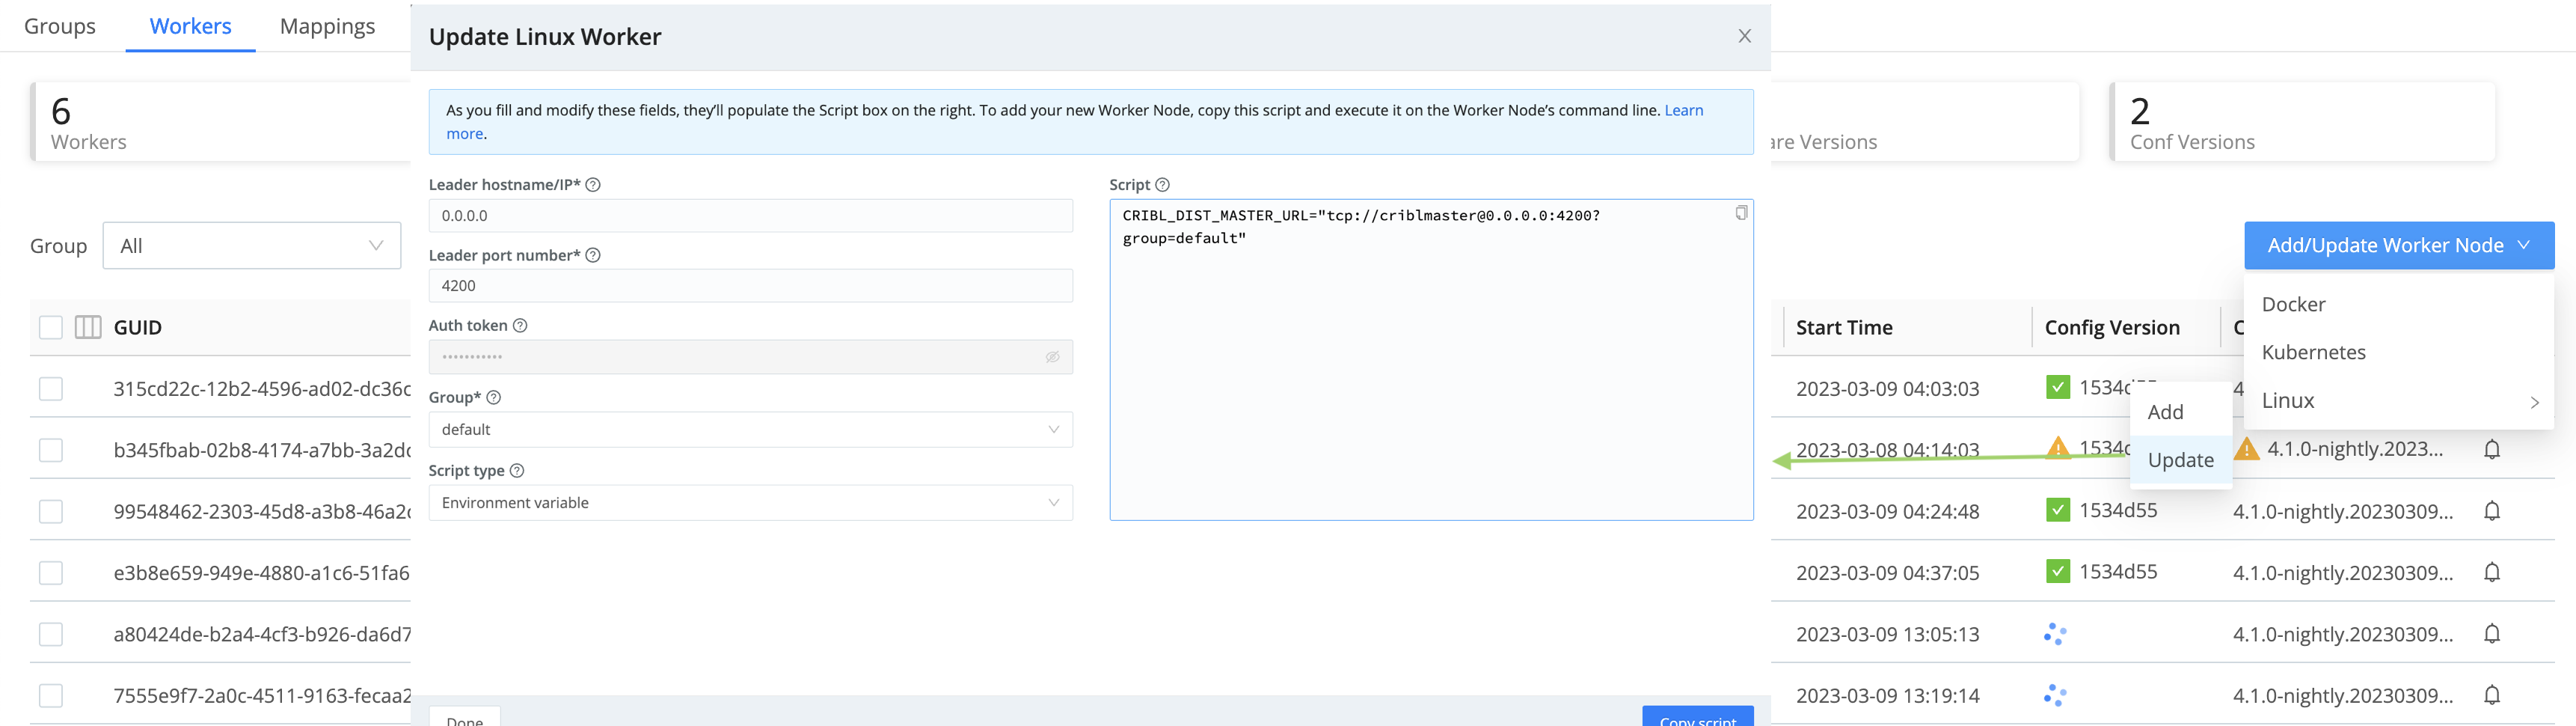Close the Update Linux Worker dialog
2576x726 pixels.
tap(1744, 36)
